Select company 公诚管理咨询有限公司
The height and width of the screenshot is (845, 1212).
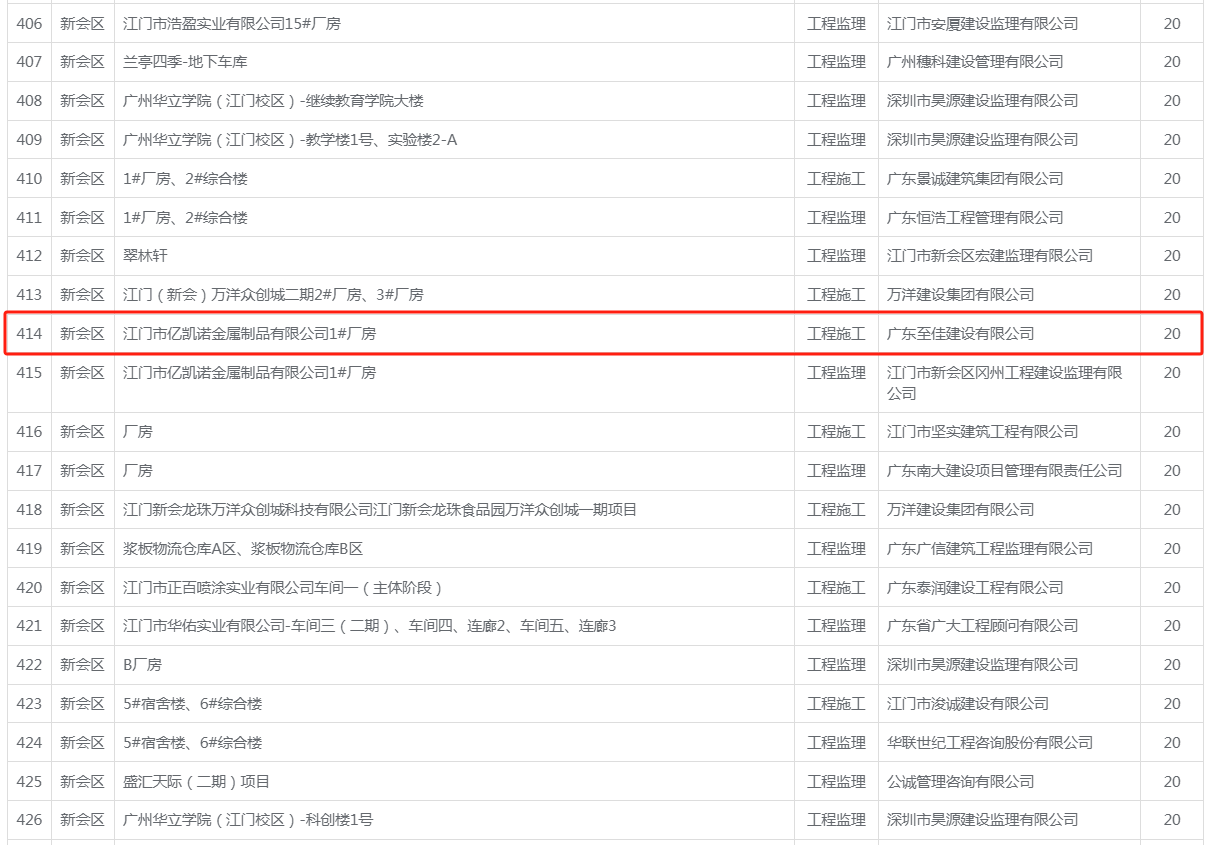click(961, 782)
